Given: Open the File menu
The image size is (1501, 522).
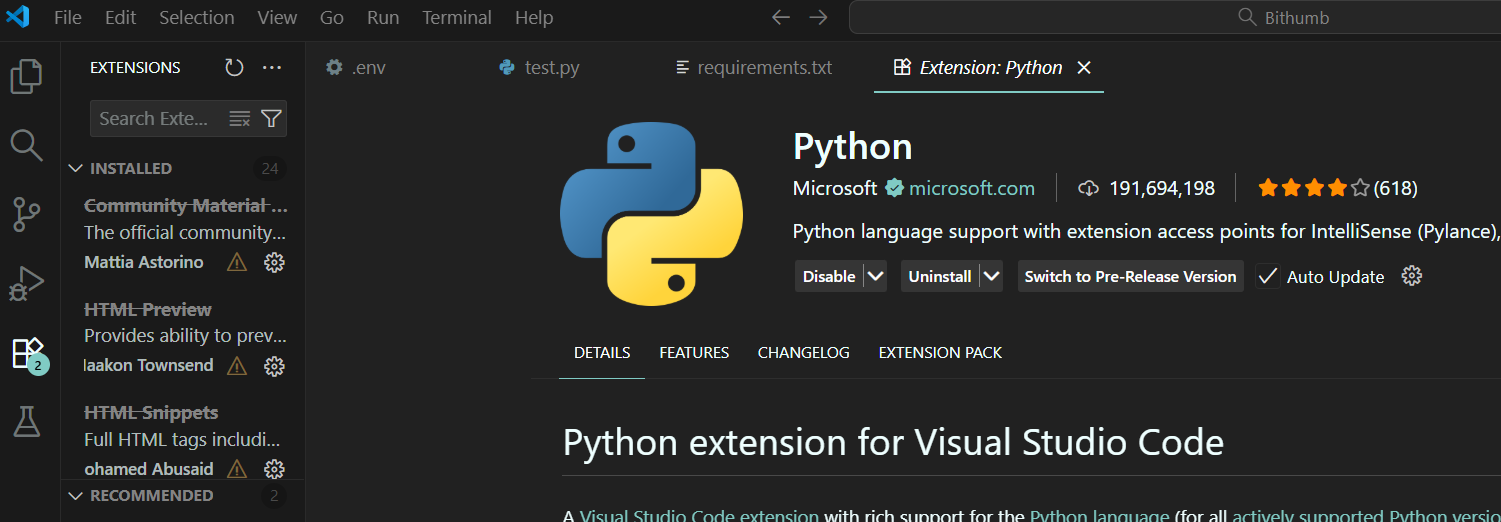Looking at the screenshot, I should click(x=68, y=17).
